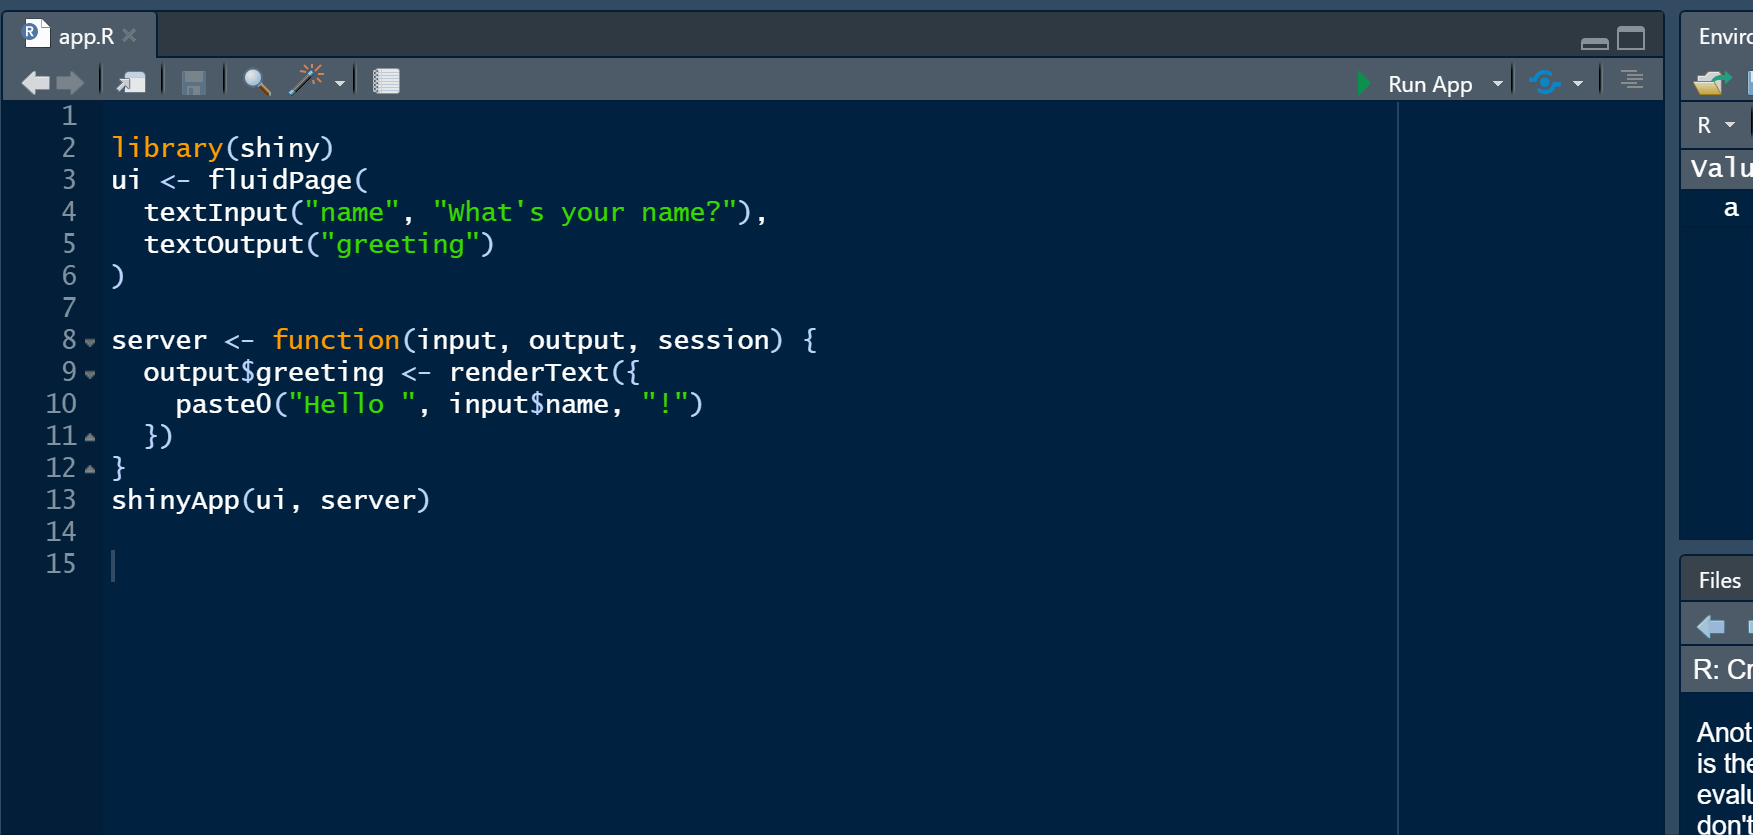
Task: Collapse the server function fold on line 8
Action: coord(90,343)
